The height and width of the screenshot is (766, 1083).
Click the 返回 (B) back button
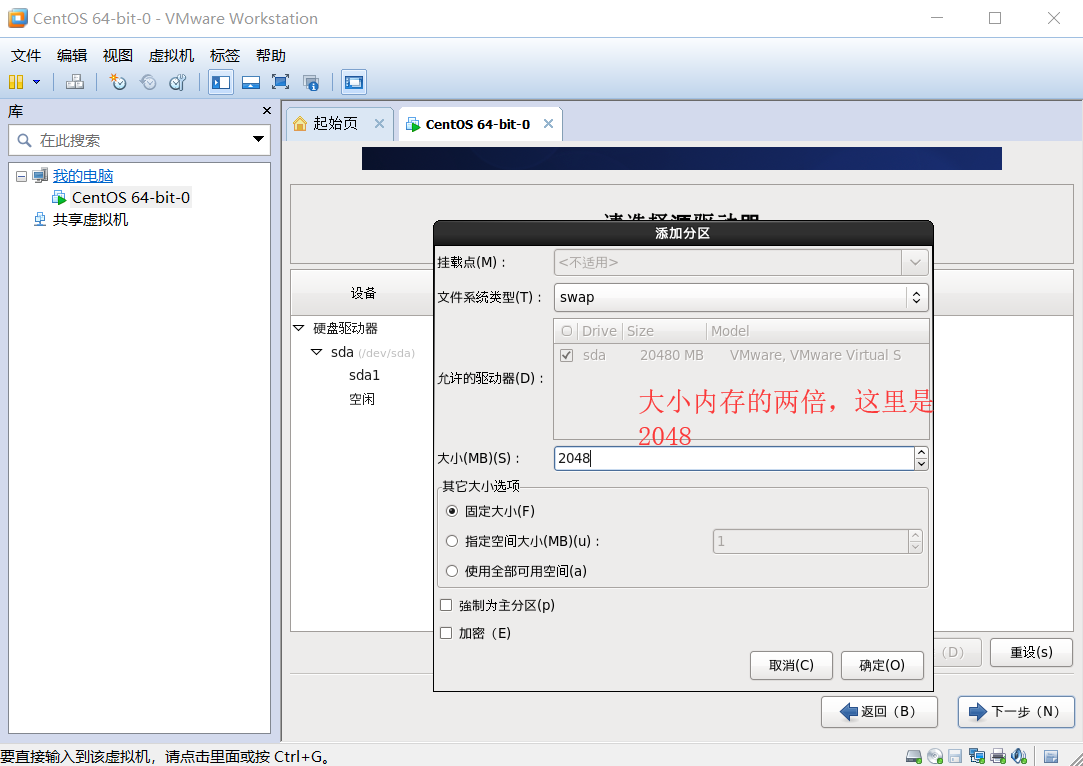tap(879, 711)
